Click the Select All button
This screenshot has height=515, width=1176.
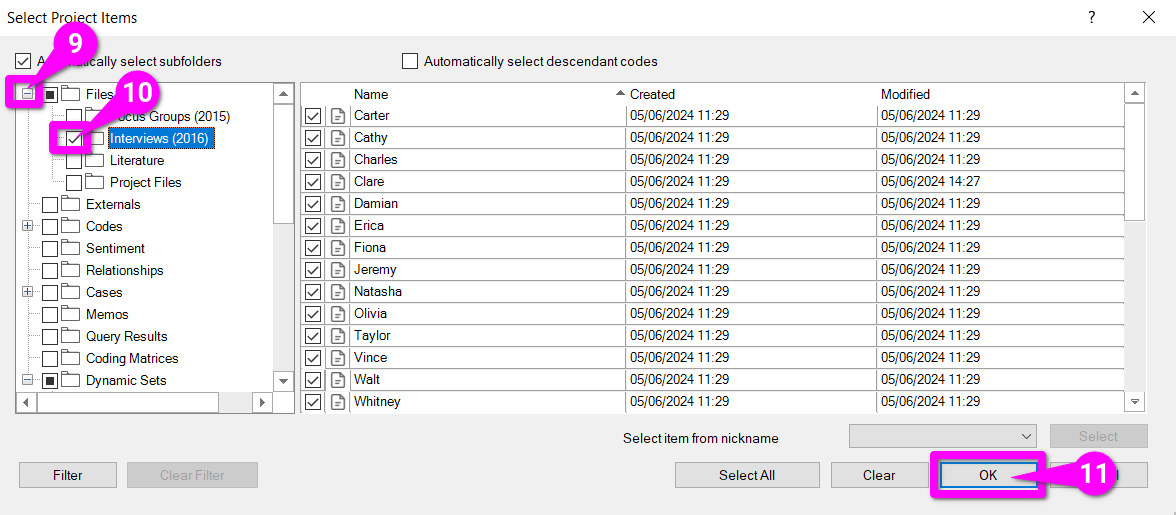click(746, 475)
